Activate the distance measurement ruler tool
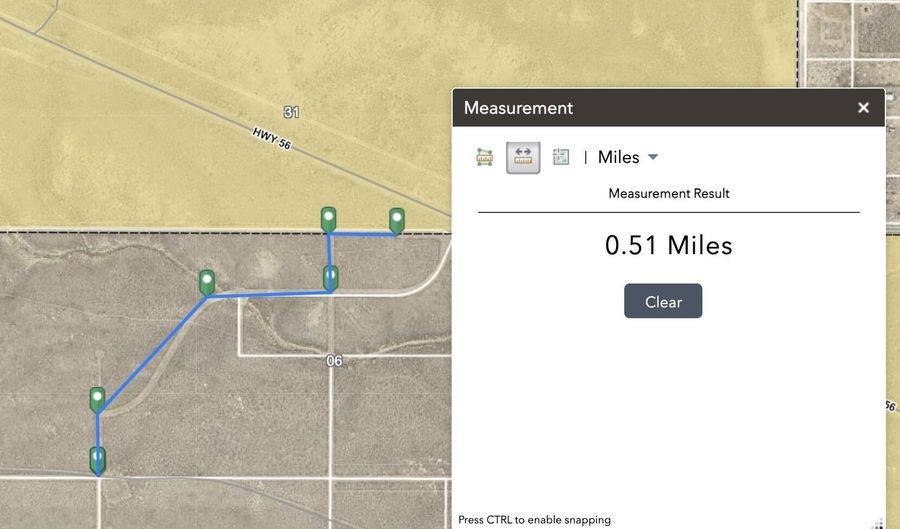 click(523, 157)
